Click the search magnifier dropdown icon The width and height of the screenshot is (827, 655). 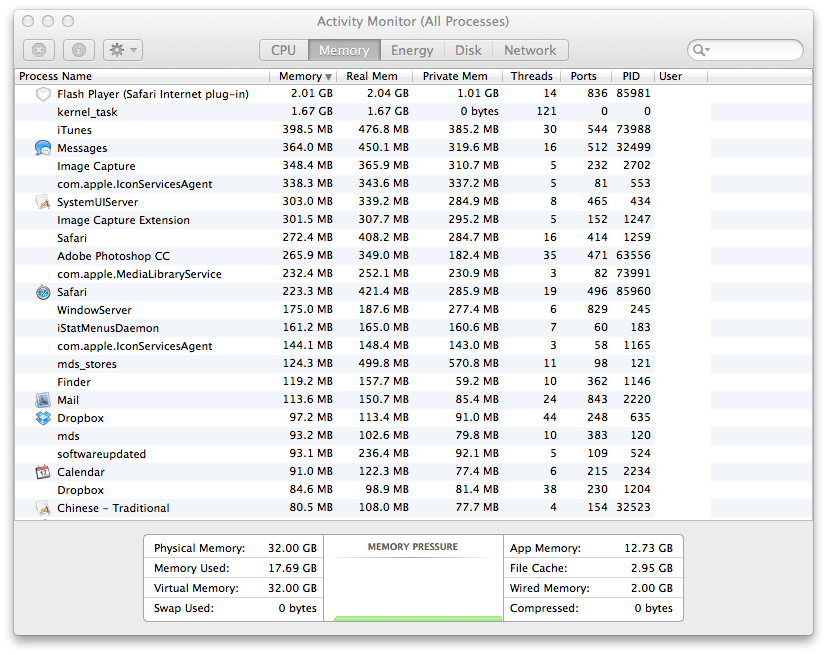701,50
